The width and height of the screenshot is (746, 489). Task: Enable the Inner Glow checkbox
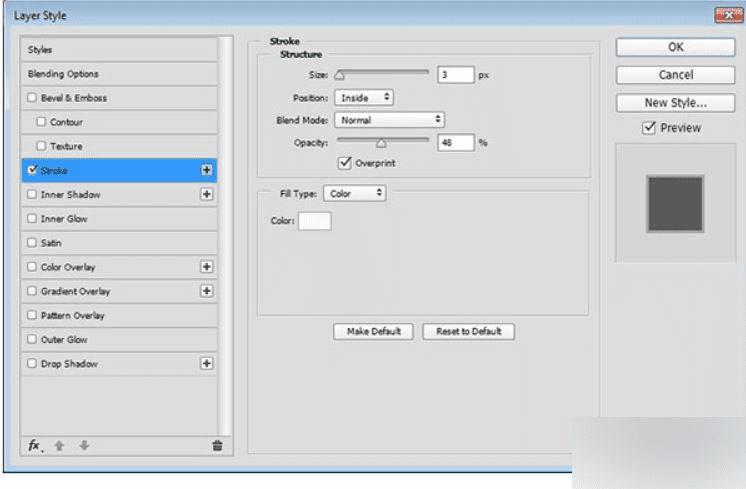pyautogui.click(x=32, y=218)
